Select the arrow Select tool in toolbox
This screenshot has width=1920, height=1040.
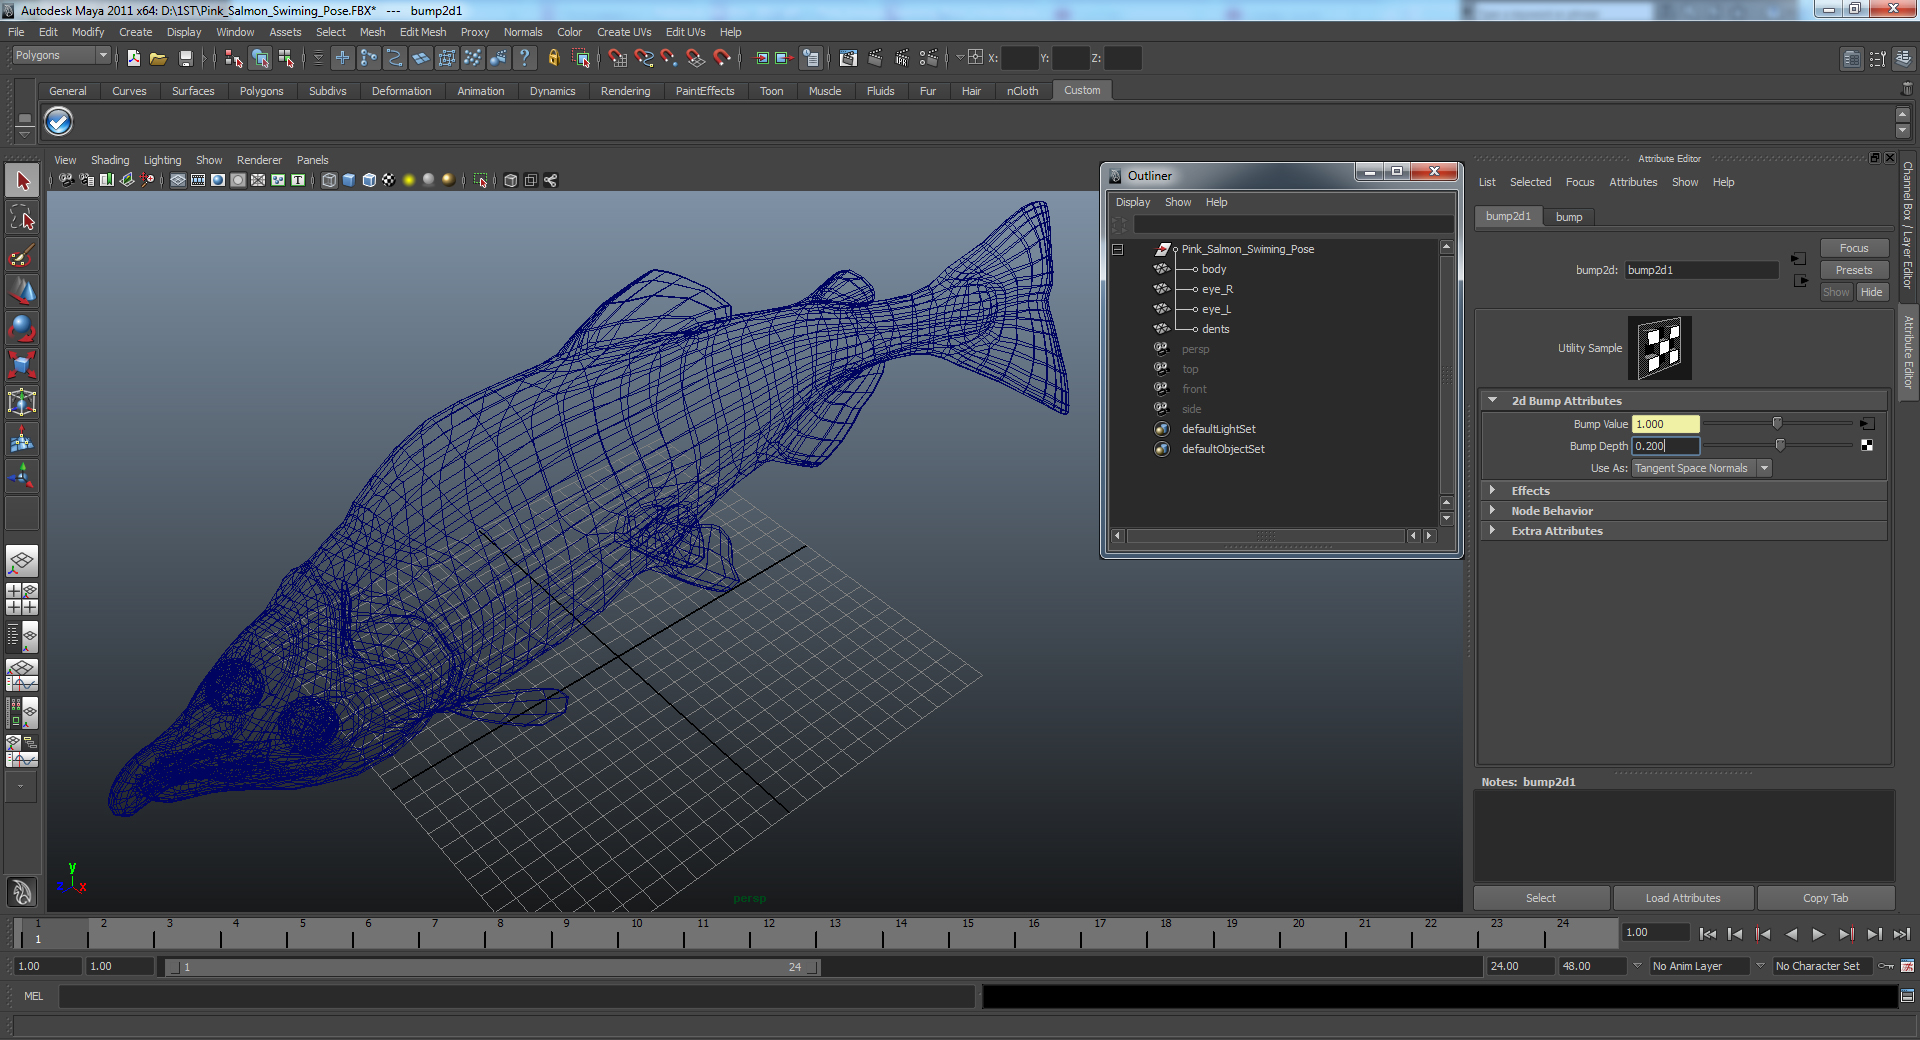tap(22, 181)
